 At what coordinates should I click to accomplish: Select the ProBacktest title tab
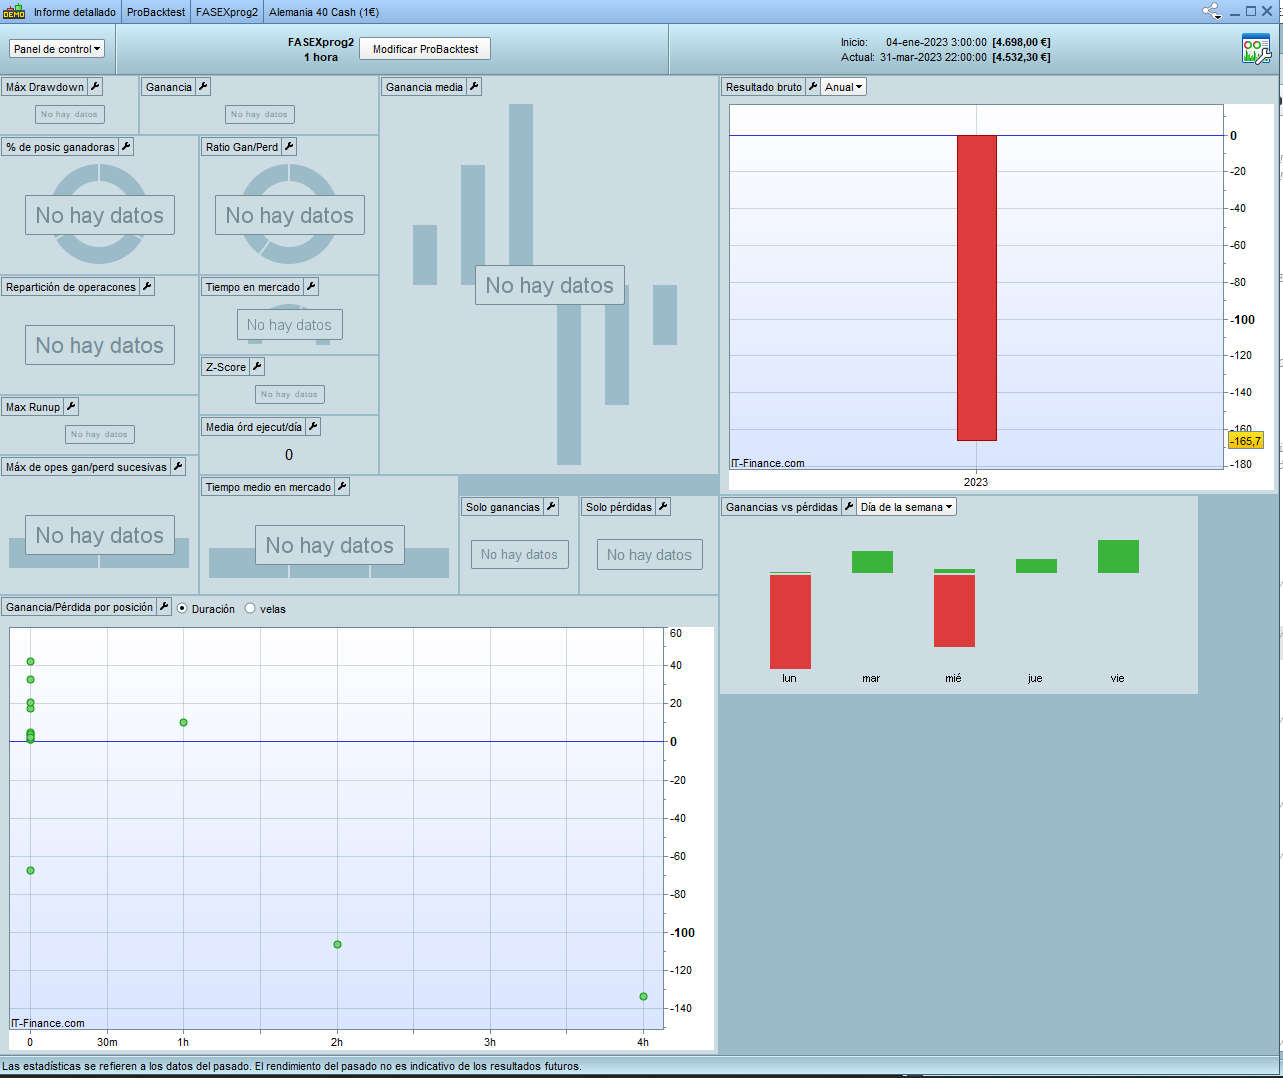point(156,12)
